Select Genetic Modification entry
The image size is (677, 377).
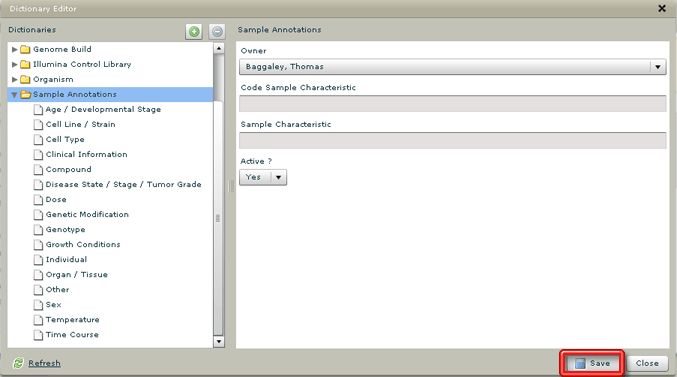(87, 214)
